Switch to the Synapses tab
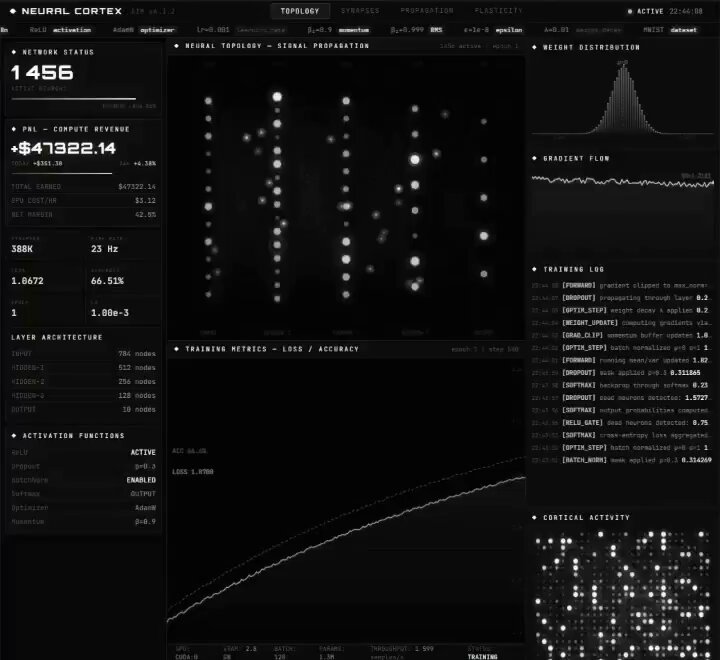Image resolution: width=720 pixels, height=660 pixels. (359, 11)
